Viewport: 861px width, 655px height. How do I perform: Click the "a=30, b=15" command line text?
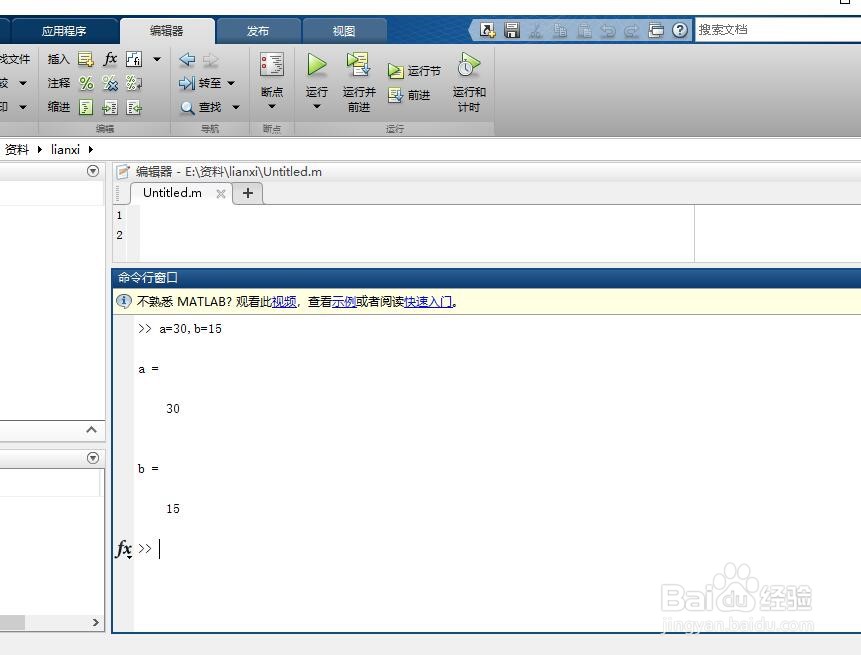pyautogui.click(x=190, y=329)
